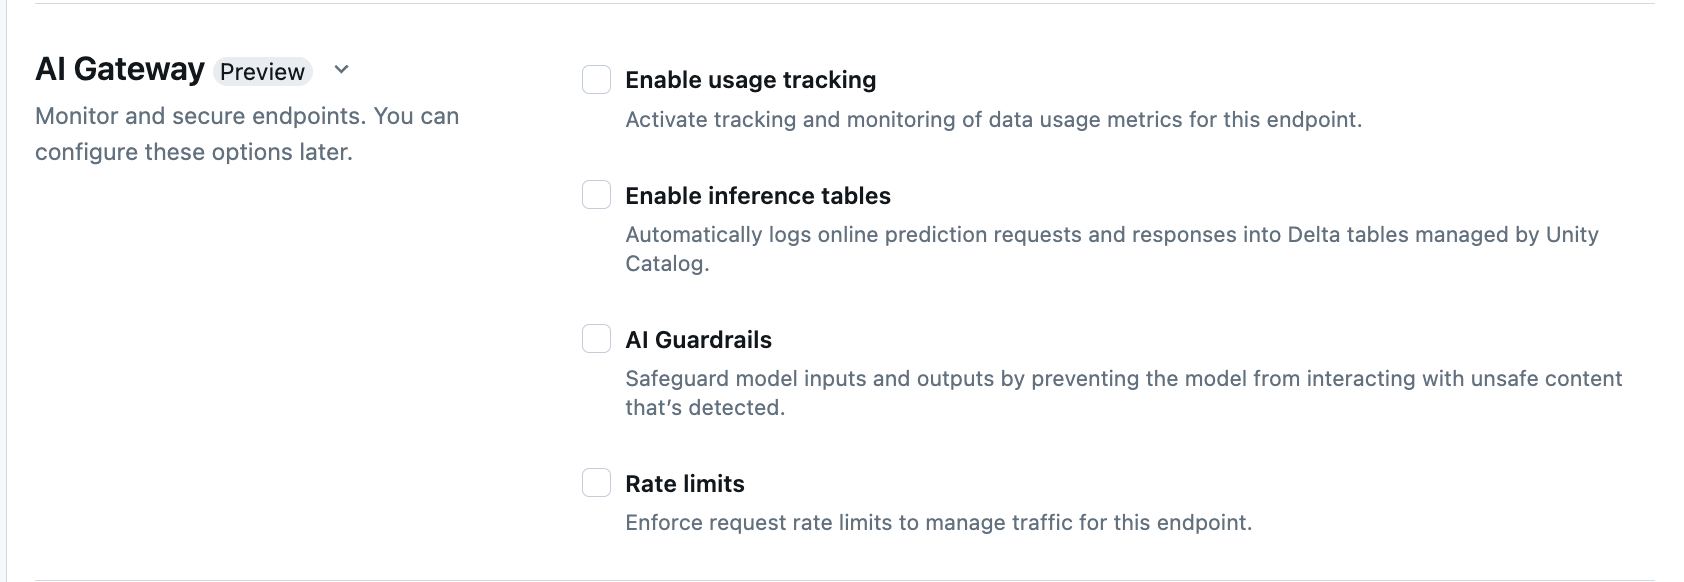
Task: Enable the Rate limits checkbox
Action: pos(596,483)
